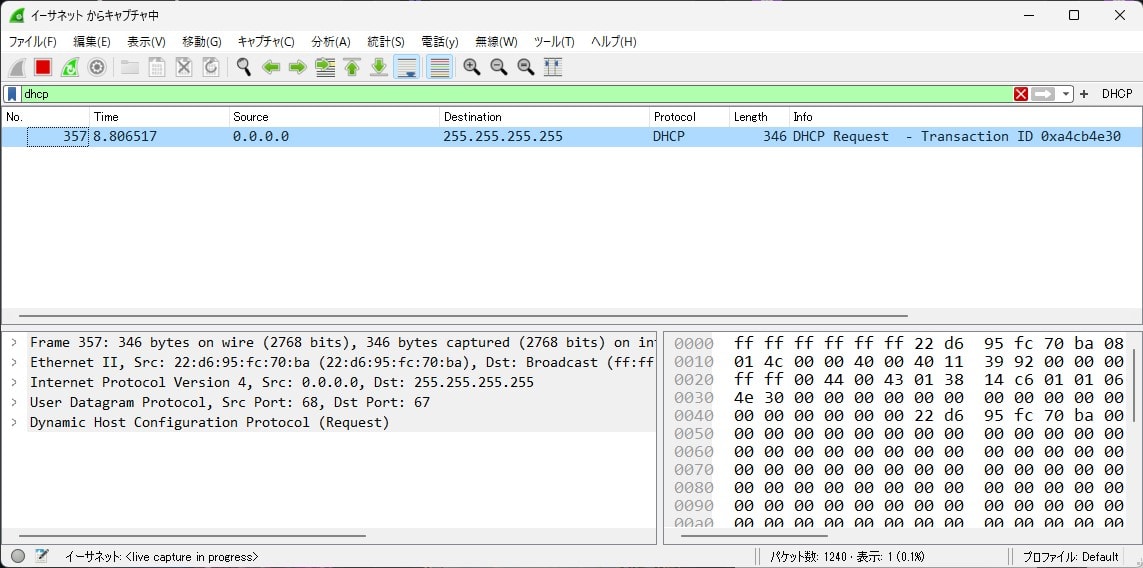1143x568 pixels.
Task: Sort by the Source column header
Action: click(335, 117)
